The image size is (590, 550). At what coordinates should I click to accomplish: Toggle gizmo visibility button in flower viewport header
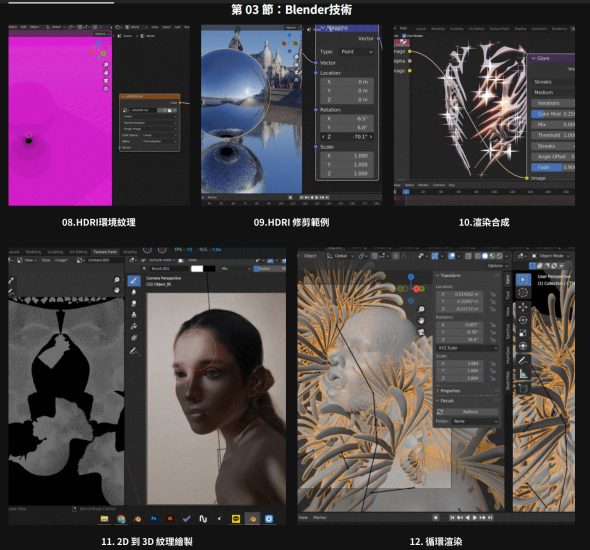435,256
